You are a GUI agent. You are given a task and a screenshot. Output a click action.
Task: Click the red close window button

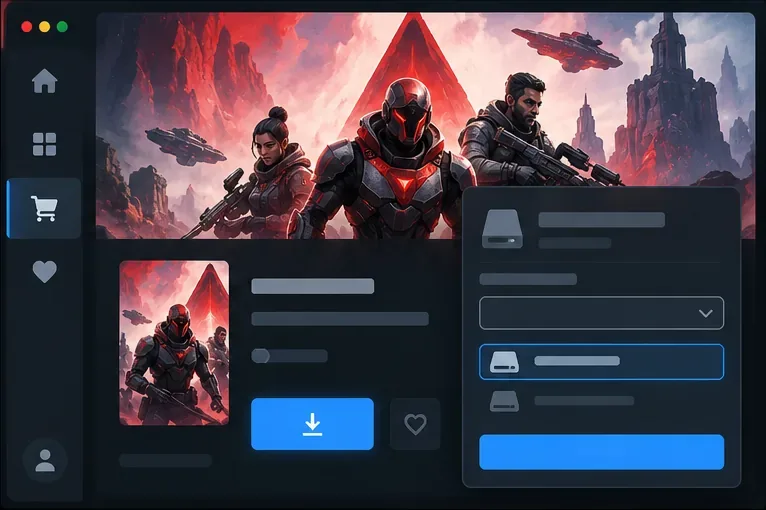point(27,26)
